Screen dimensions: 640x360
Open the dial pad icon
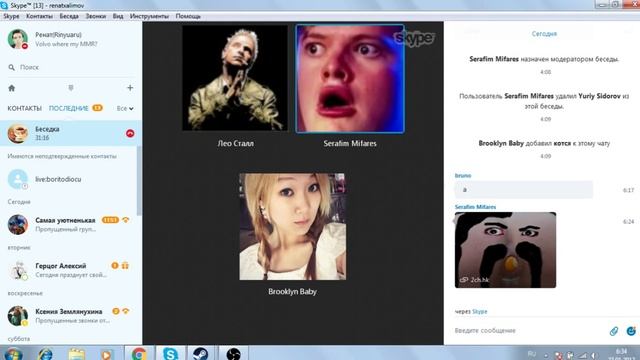(71, 88)
